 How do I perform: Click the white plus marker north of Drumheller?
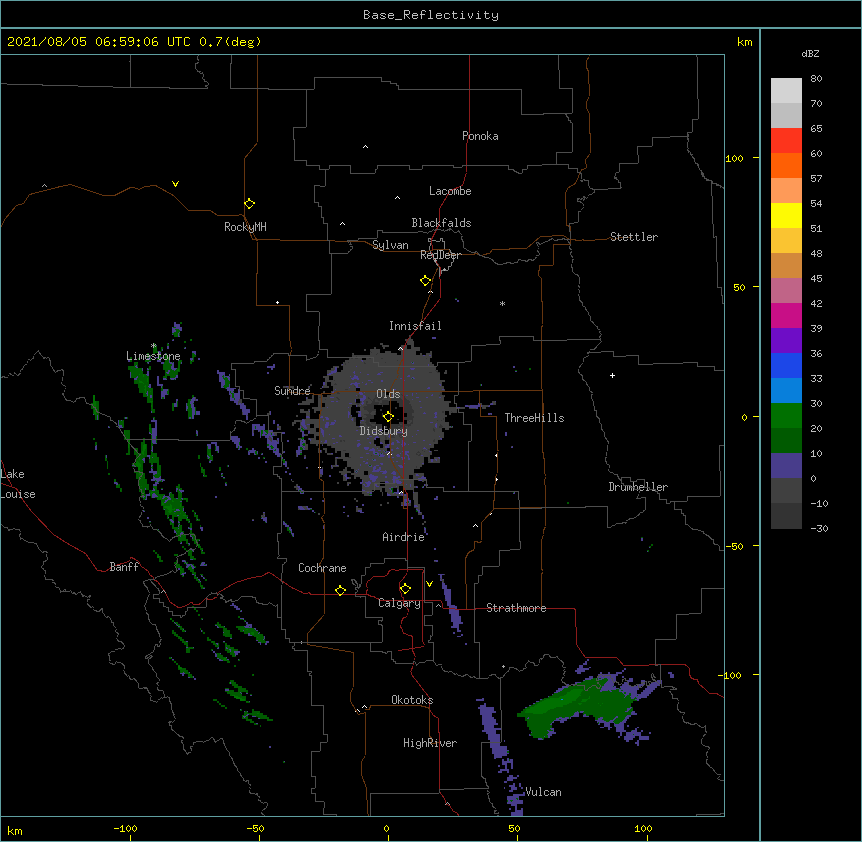click(612, 375)
